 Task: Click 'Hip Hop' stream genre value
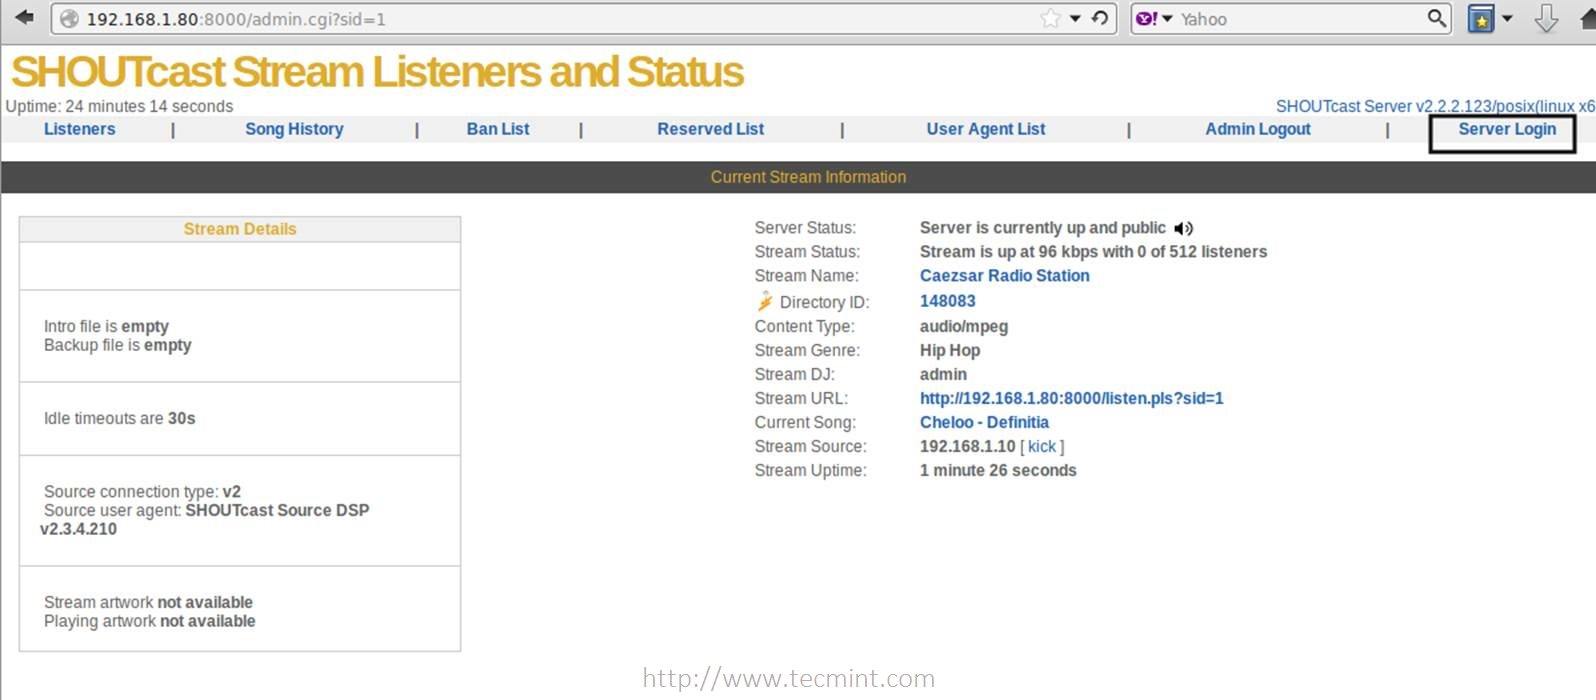950,350
